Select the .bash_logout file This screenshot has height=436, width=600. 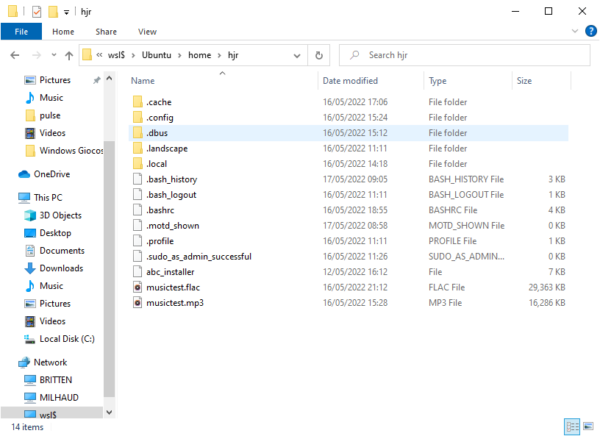[348, 195]
